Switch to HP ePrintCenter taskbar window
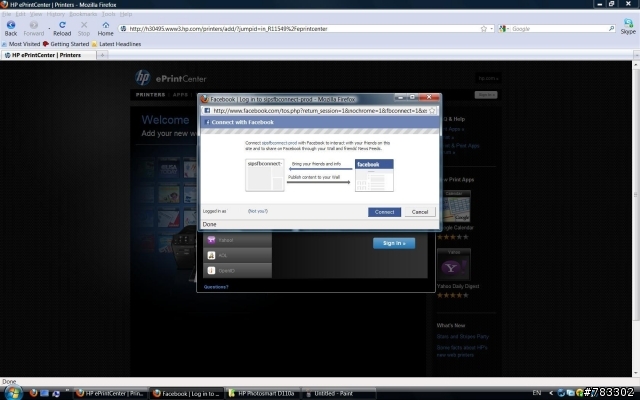The image size is (640, 400). point(111,393)
